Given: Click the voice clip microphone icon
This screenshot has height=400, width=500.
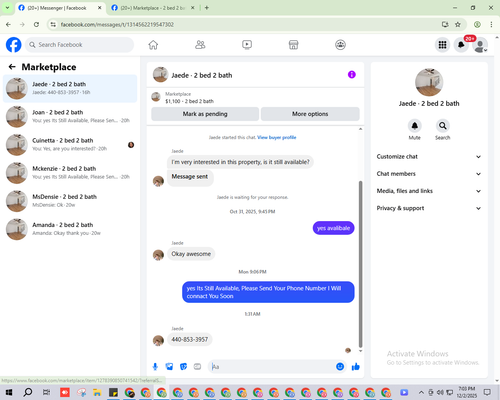Looking at the screenshot, I should click(155, 367).
